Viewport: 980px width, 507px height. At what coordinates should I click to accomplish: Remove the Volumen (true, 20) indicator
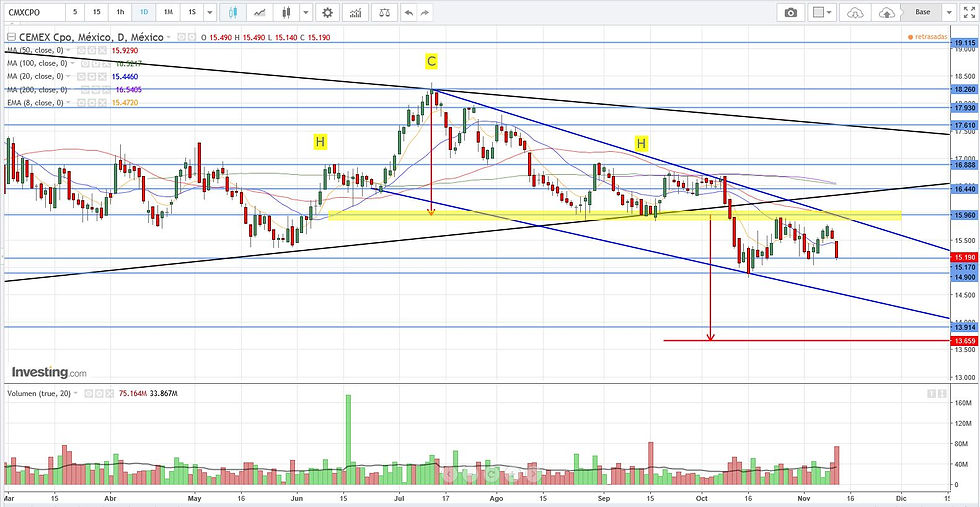109,393
